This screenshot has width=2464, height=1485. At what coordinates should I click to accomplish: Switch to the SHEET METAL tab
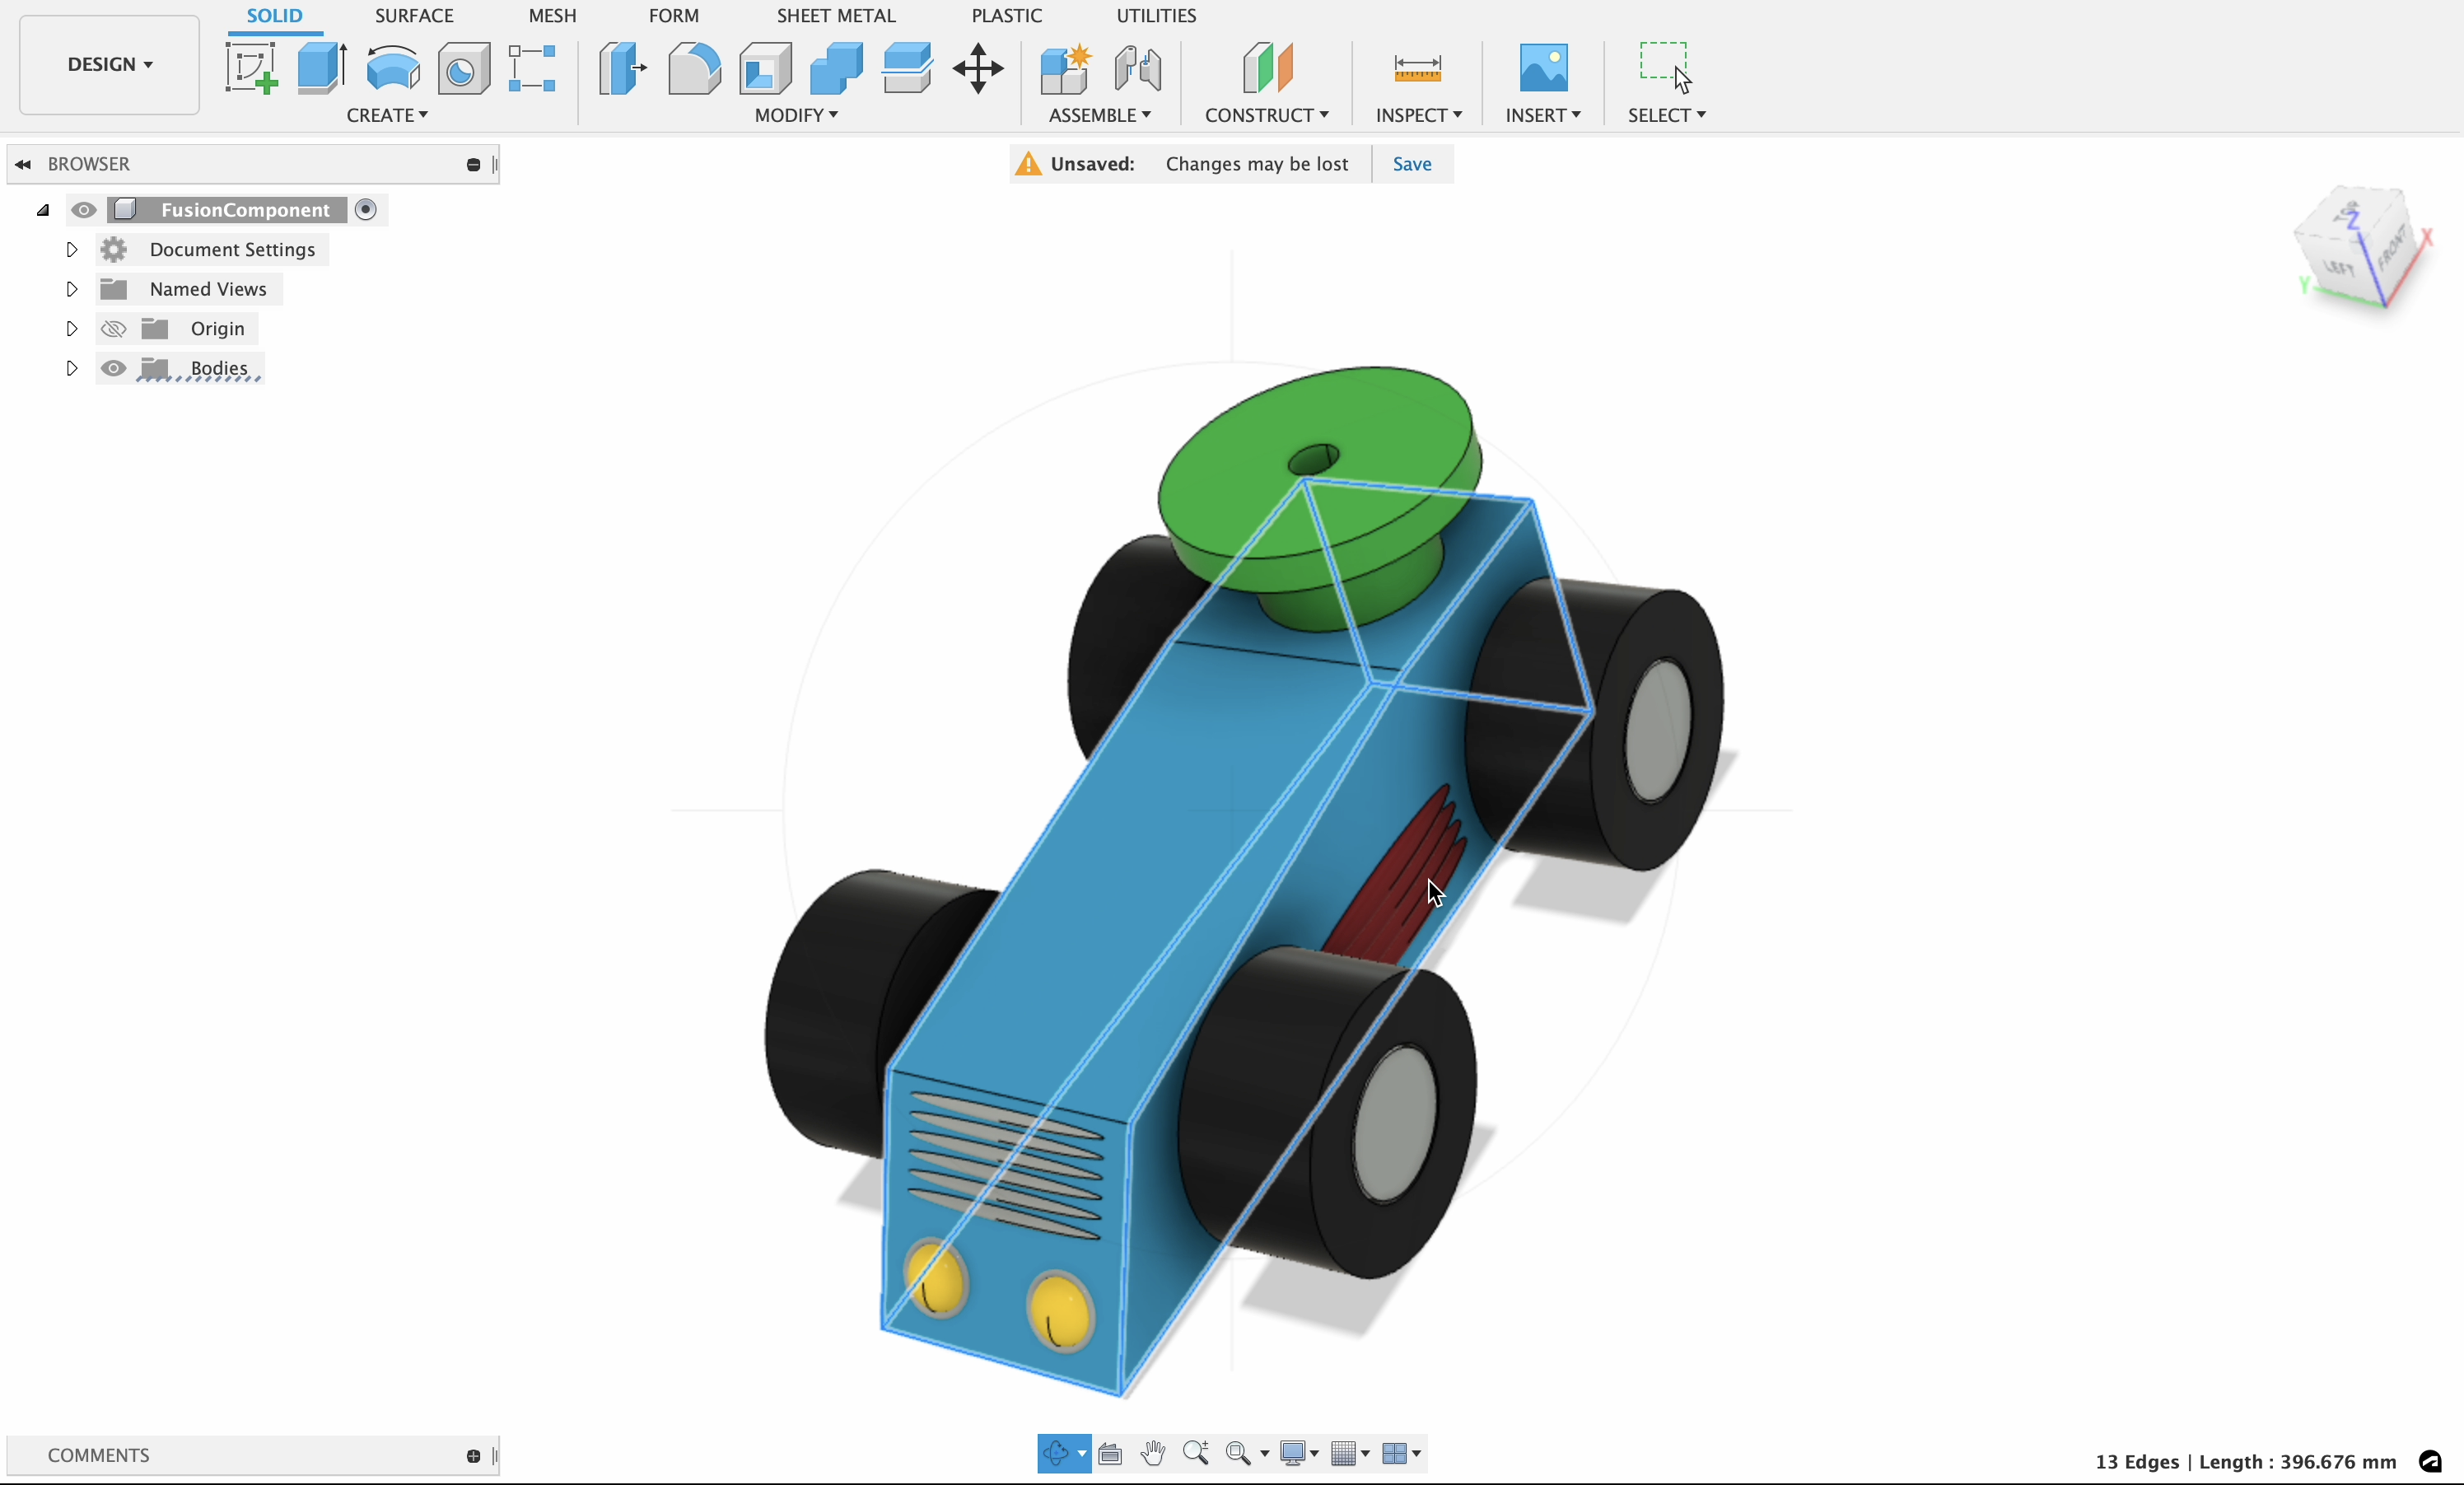point(836,16)
